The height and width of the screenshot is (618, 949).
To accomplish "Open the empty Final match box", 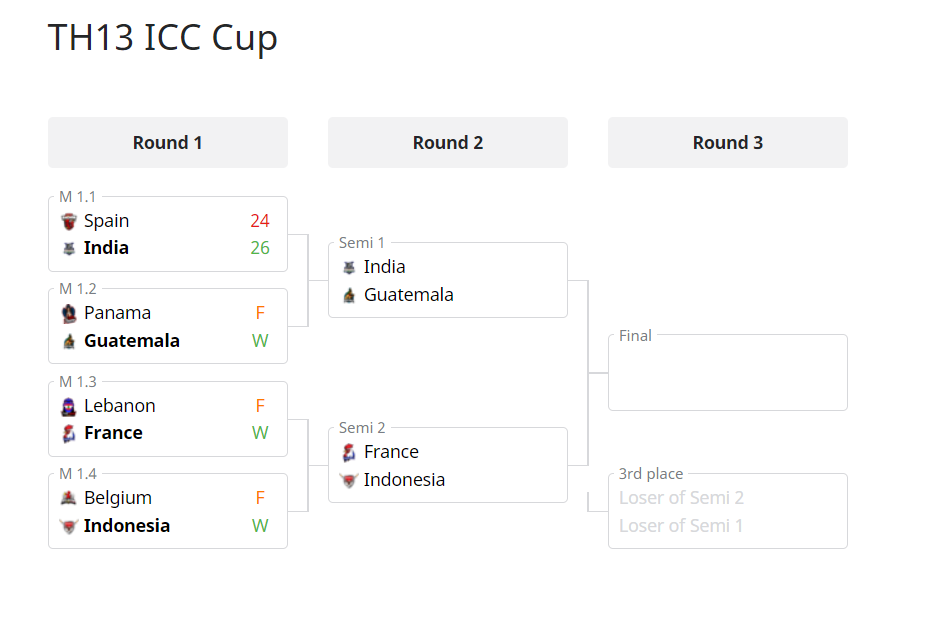I will pyautogui.click(x=727, y=373).
